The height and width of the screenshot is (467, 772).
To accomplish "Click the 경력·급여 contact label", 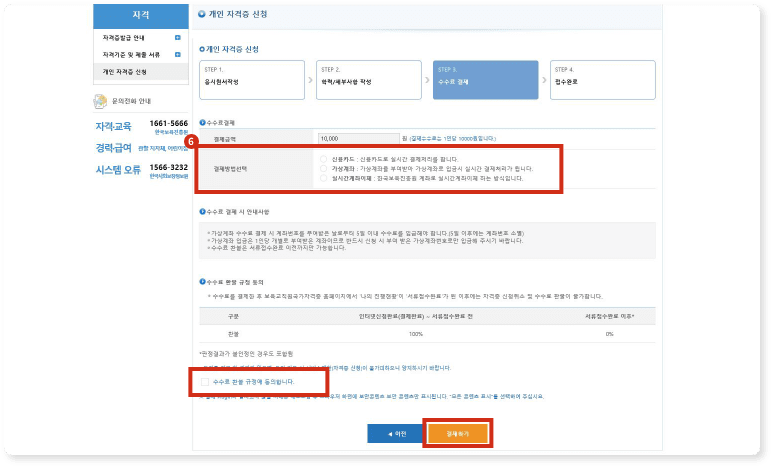I will point(113,148).
